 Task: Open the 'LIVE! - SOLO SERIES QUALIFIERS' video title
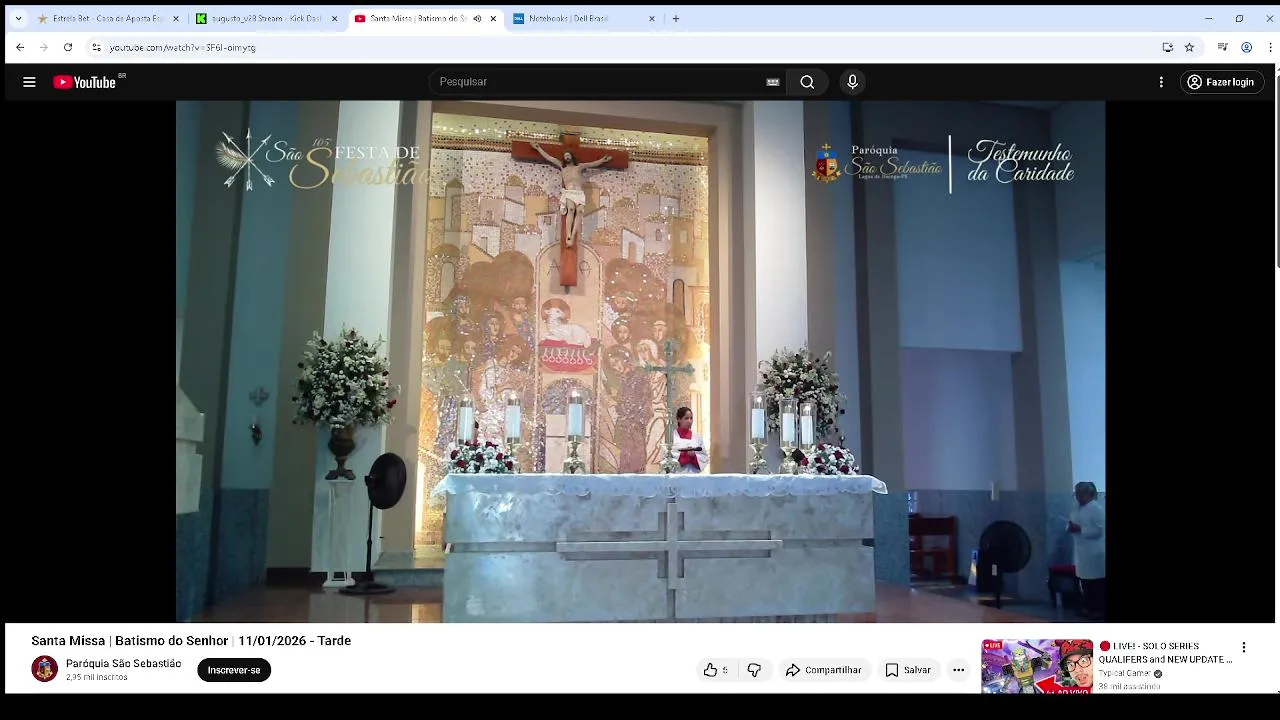(1166, 653)
